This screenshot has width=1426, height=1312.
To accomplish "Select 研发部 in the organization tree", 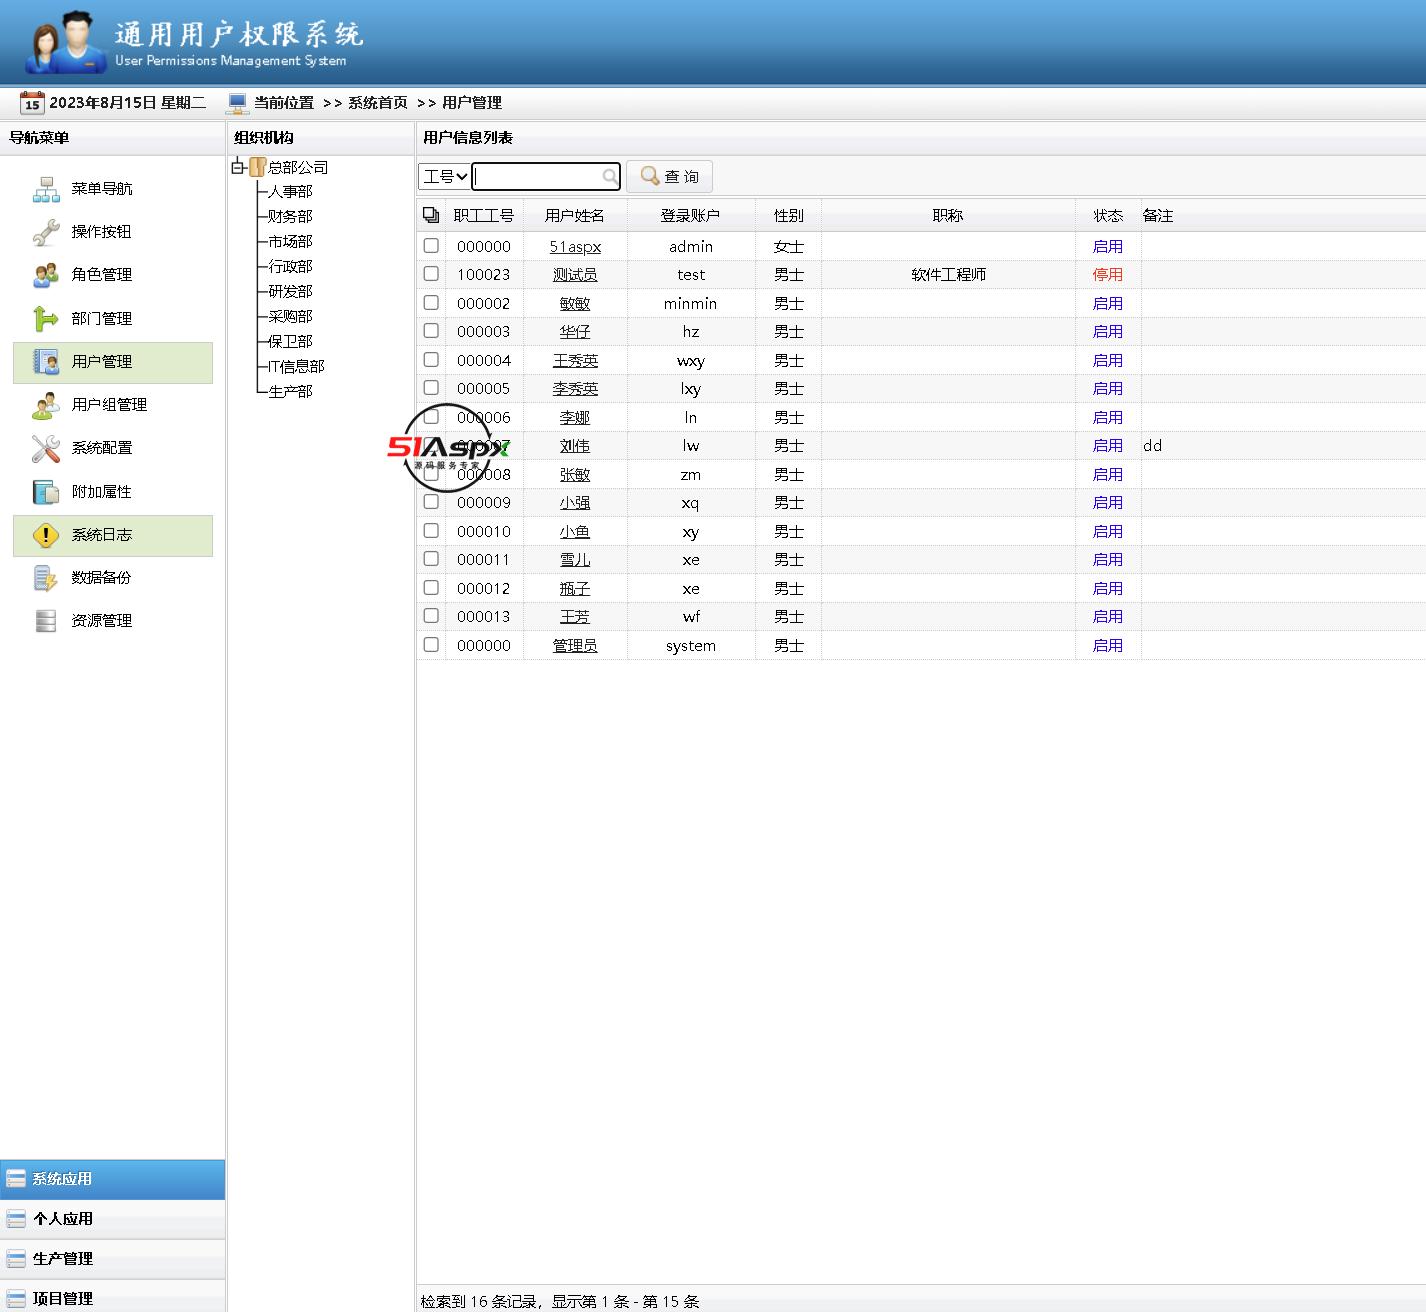I will pyautogui.click(x=290, y=292).
